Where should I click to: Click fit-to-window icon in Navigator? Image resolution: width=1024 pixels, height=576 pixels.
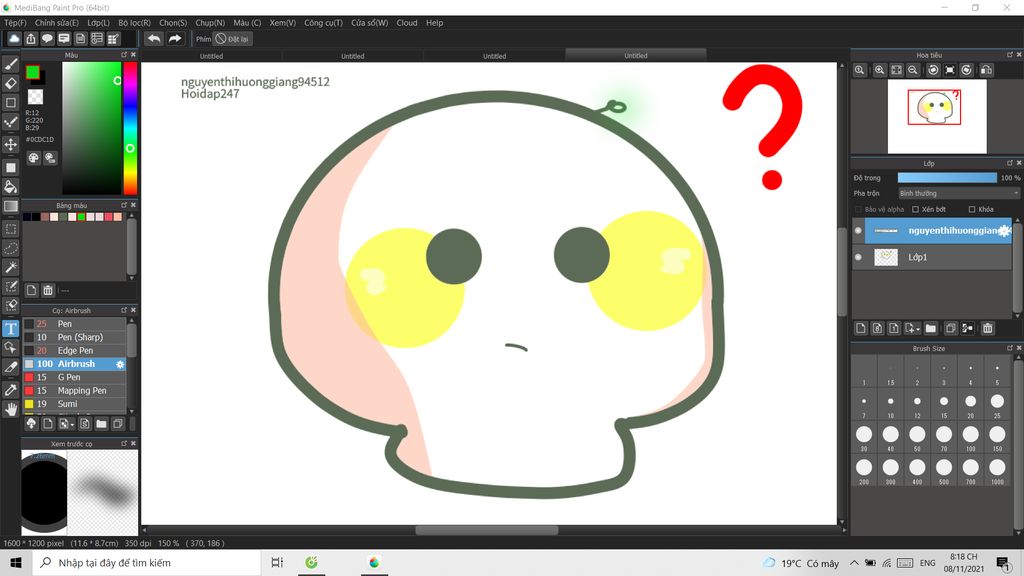897,70
